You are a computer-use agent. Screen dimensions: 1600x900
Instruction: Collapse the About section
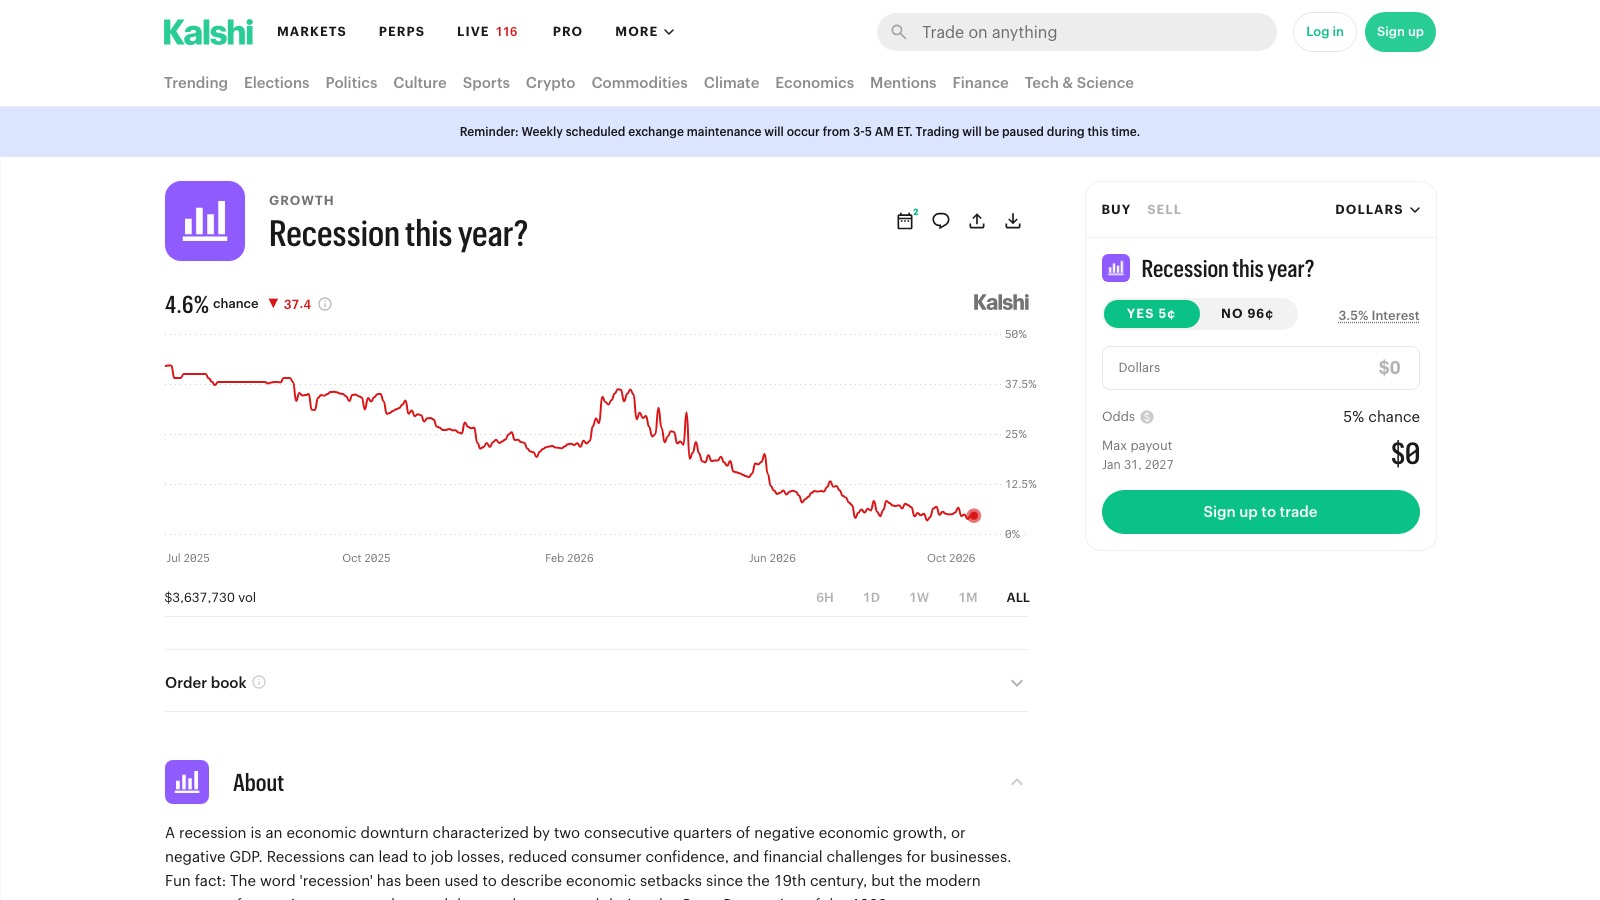pyautogui.click(x=1017, y=782)
